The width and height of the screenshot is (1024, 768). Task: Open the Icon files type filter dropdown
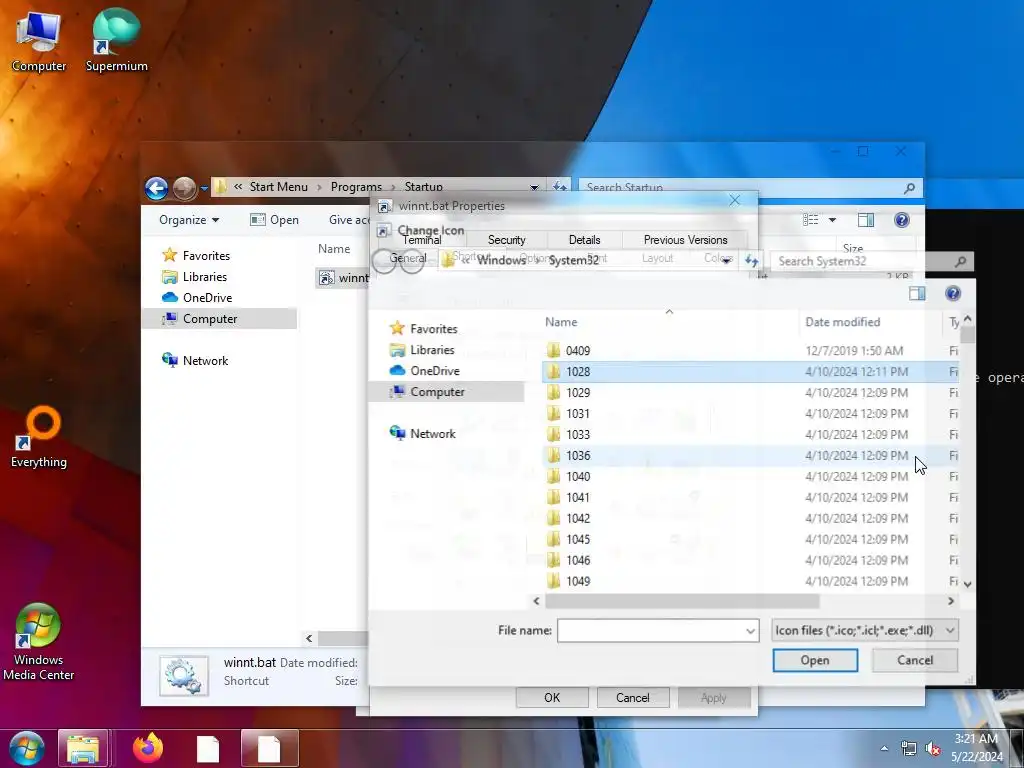coord(865,630)
